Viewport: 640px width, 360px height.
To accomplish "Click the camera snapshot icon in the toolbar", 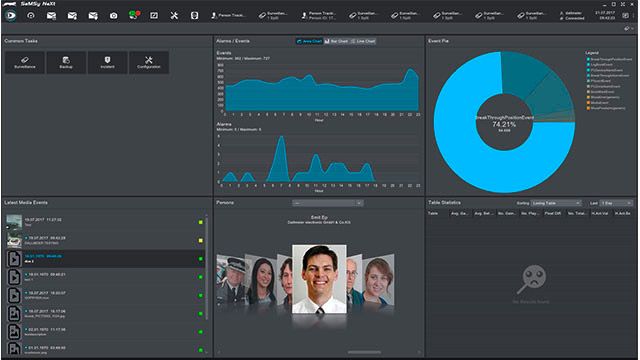I will pos(113,16).
